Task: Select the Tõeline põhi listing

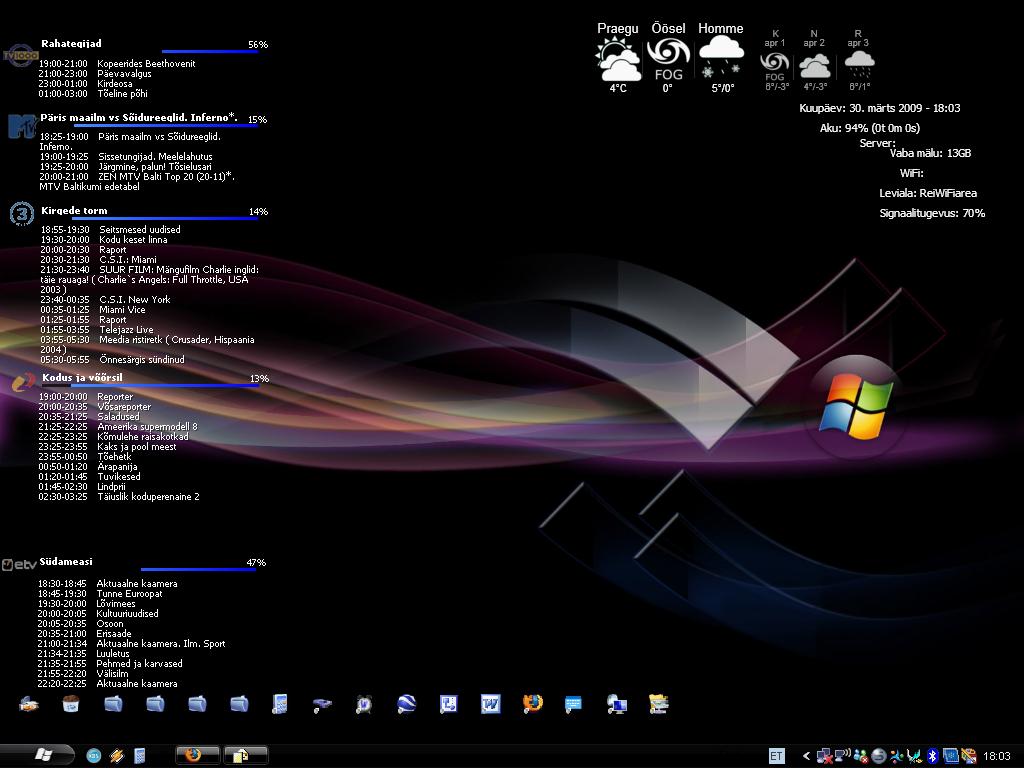Action: tap(93, 94)
